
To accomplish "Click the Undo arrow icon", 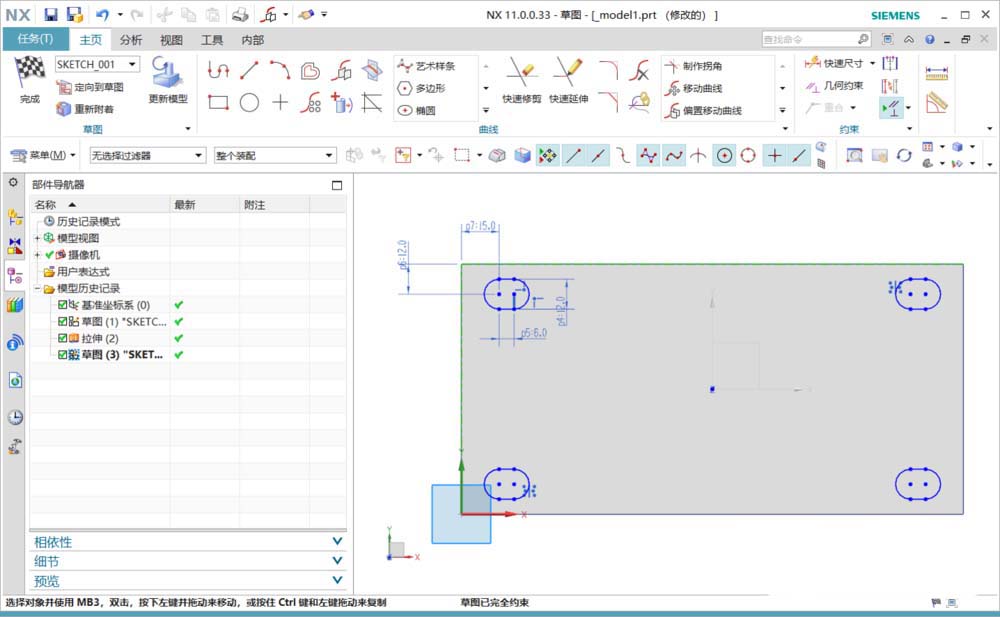I will pyautogui.click(x=102, y=14).
